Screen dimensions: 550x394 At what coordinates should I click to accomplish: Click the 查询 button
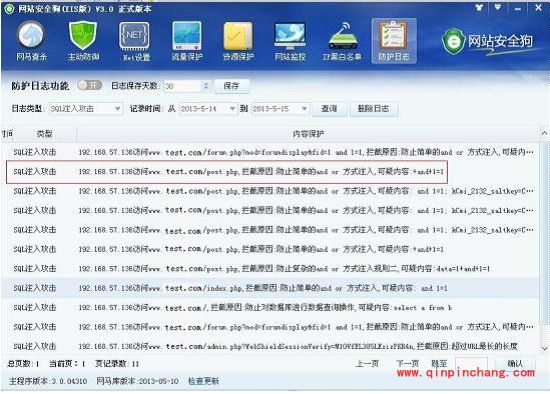(329, 109)
